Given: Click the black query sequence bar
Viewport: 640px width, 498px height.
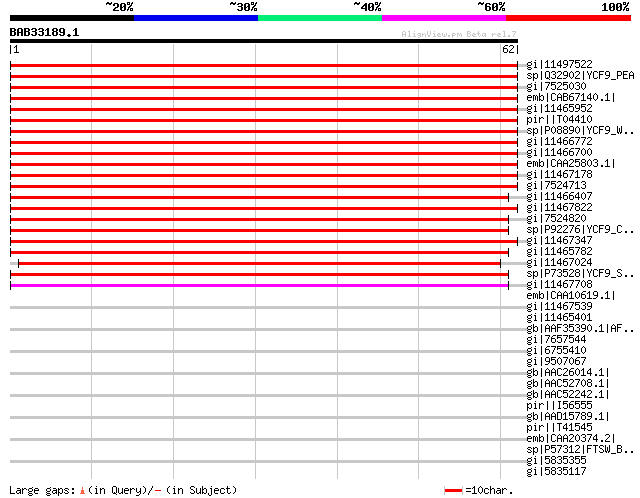Looking at the screenshot, I should click(264, 41).
